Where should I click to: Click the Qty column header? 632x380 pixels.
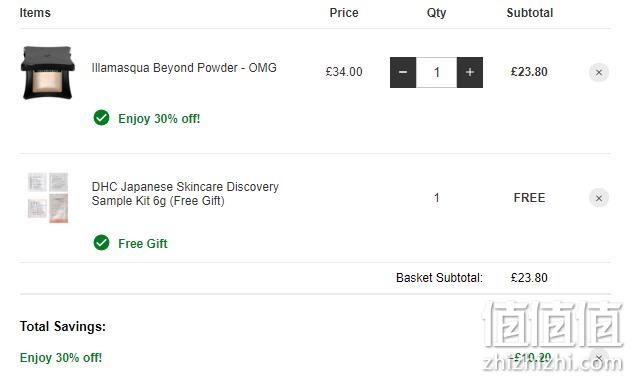[x=437, y=13]
